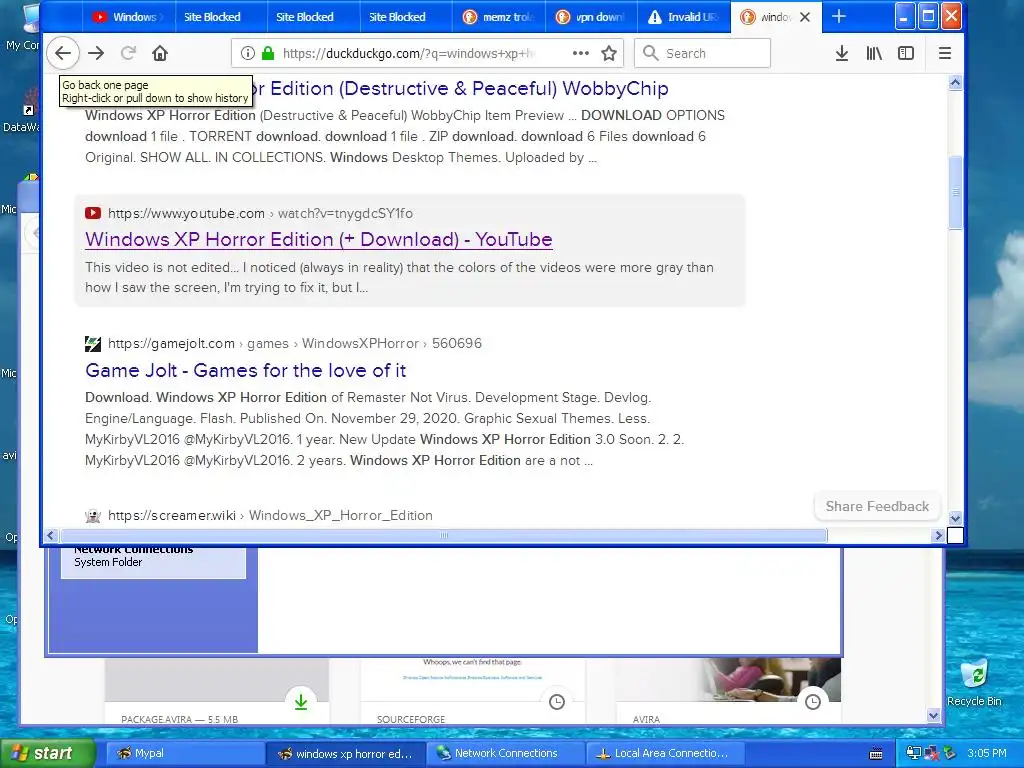Click the green download arrow on the Avira package card
Viewport: 1024px width, 768px height.
301,702
